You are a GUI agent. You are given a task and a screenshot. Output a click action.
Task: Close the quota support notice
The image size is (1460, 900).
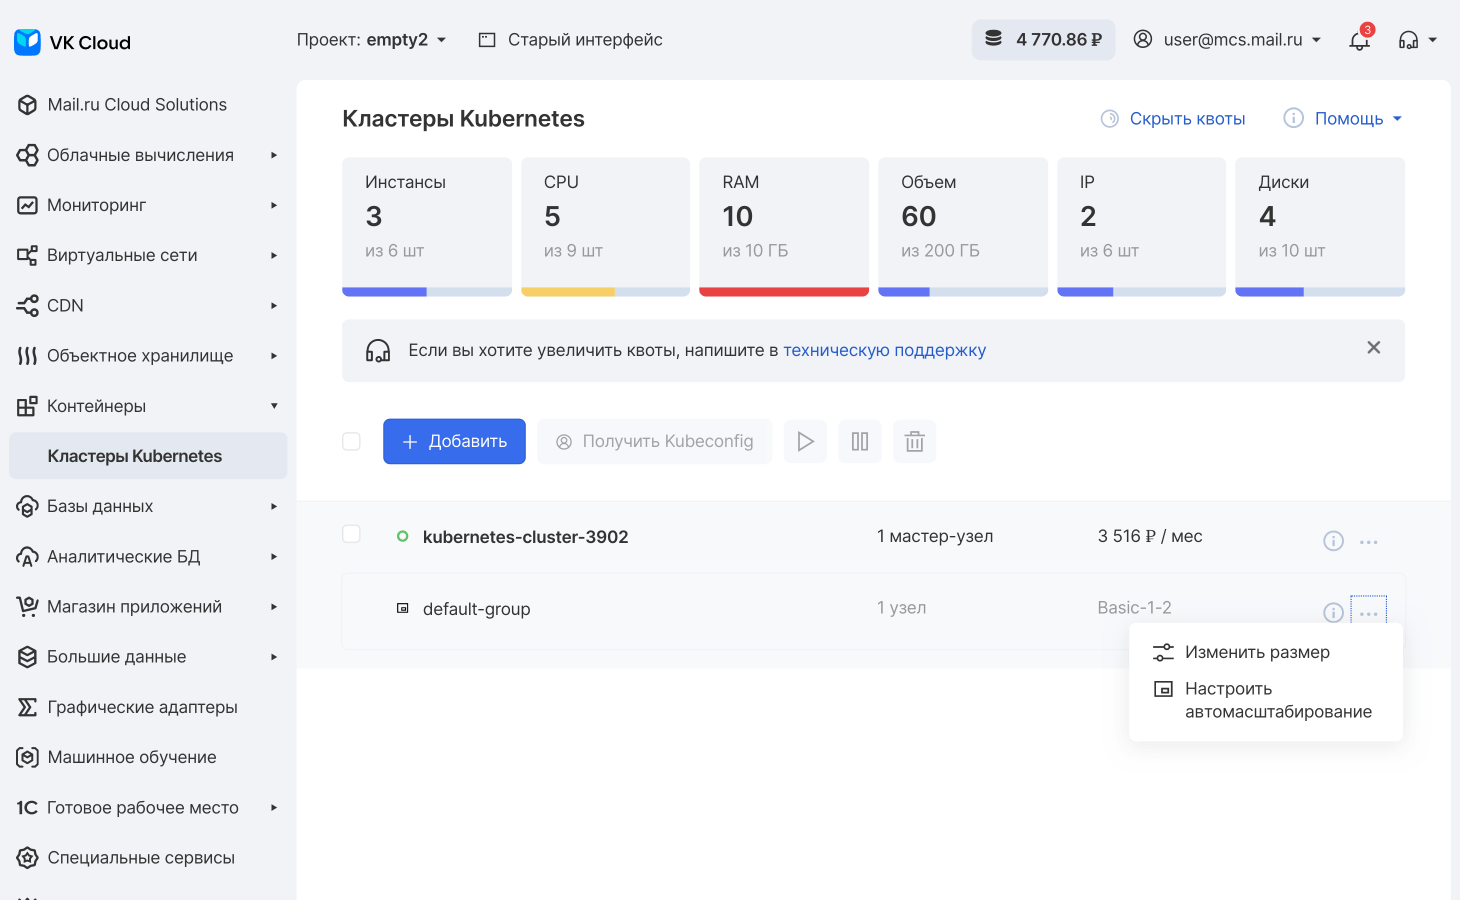[1373, 347]
